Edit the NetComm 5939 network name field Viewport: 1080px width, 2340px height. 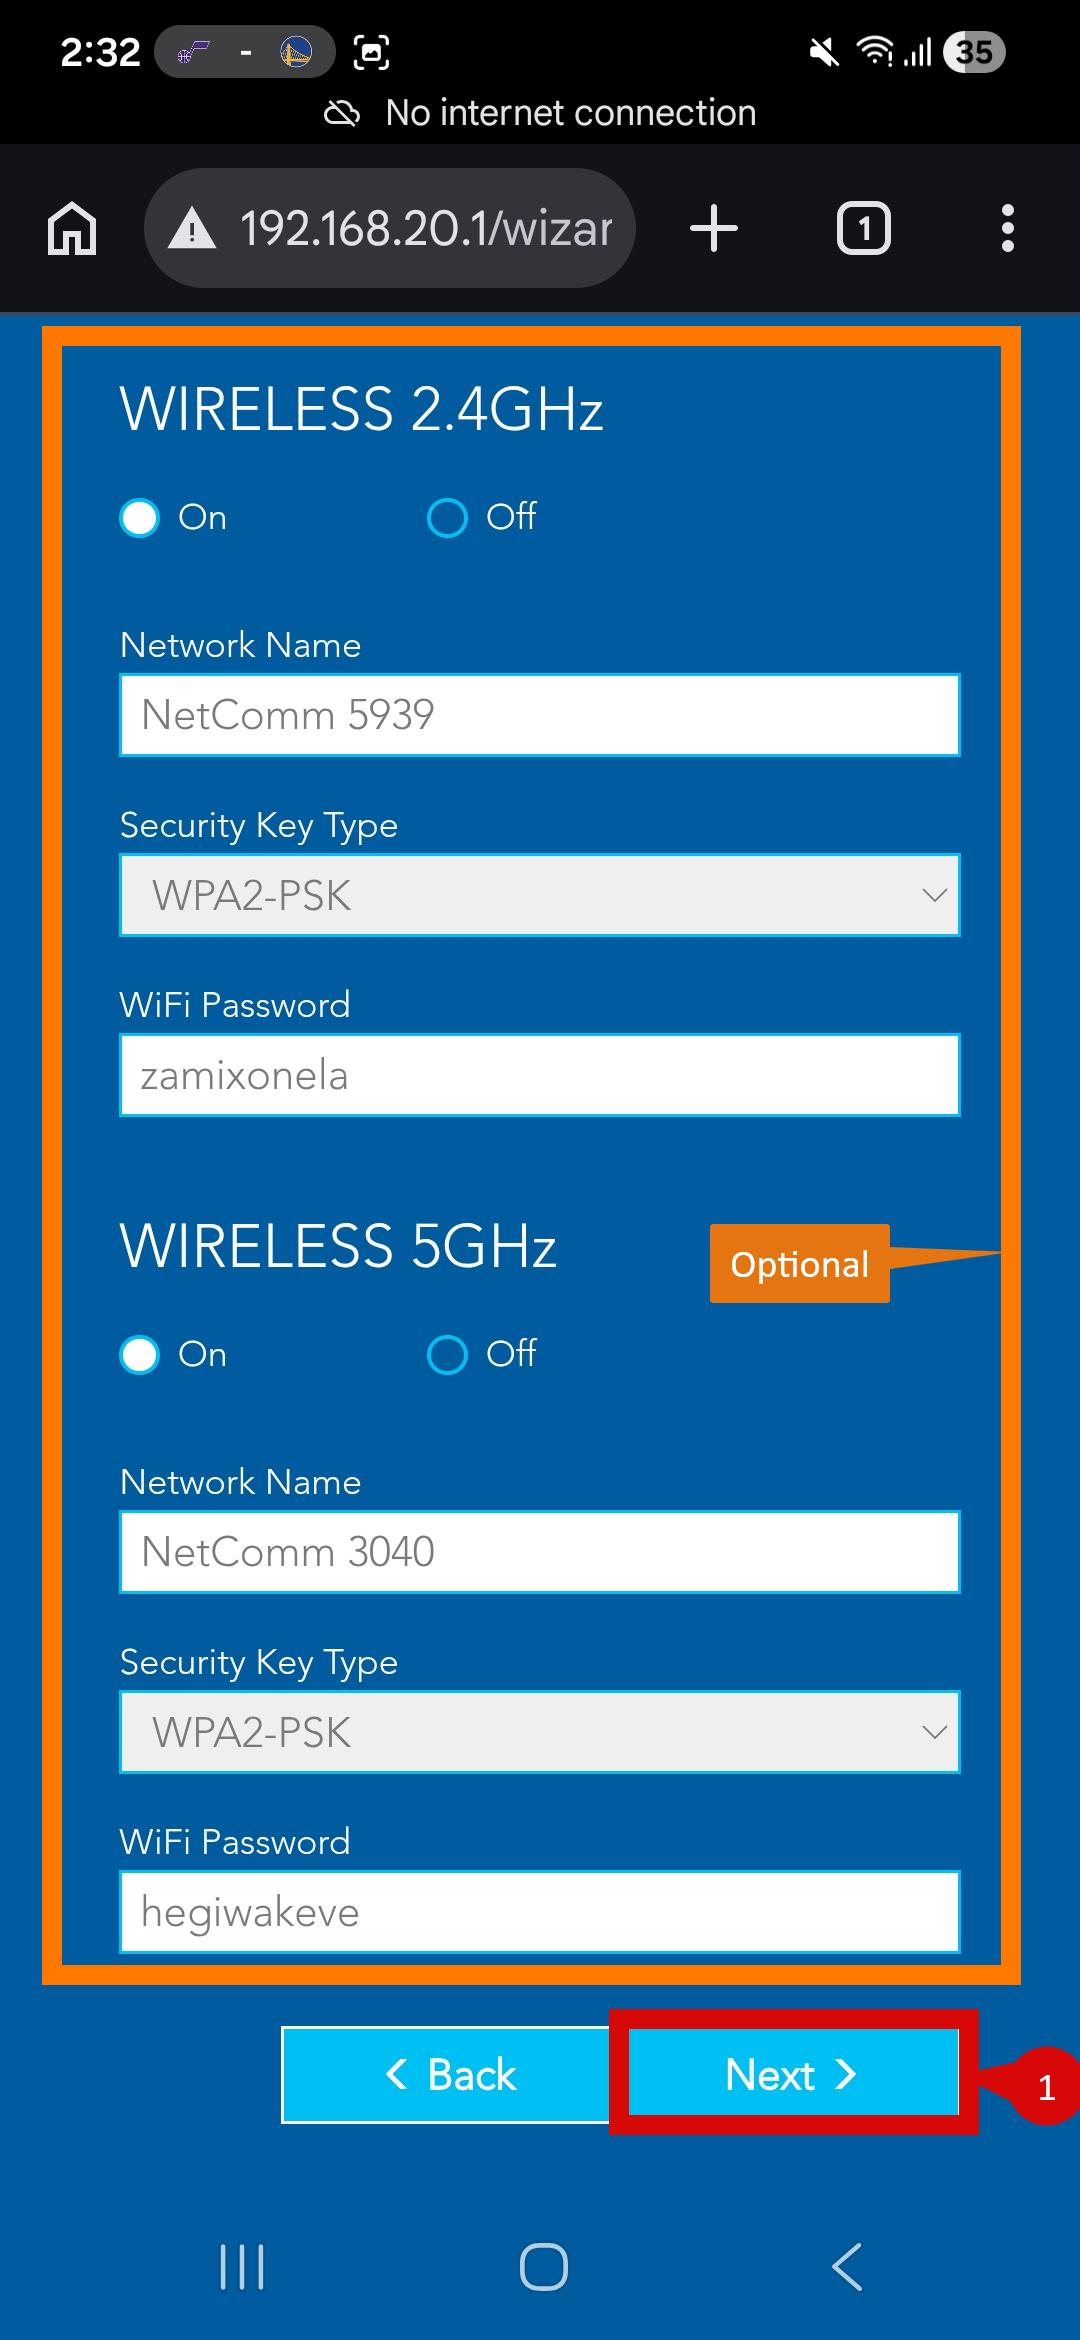pos(539,714)
